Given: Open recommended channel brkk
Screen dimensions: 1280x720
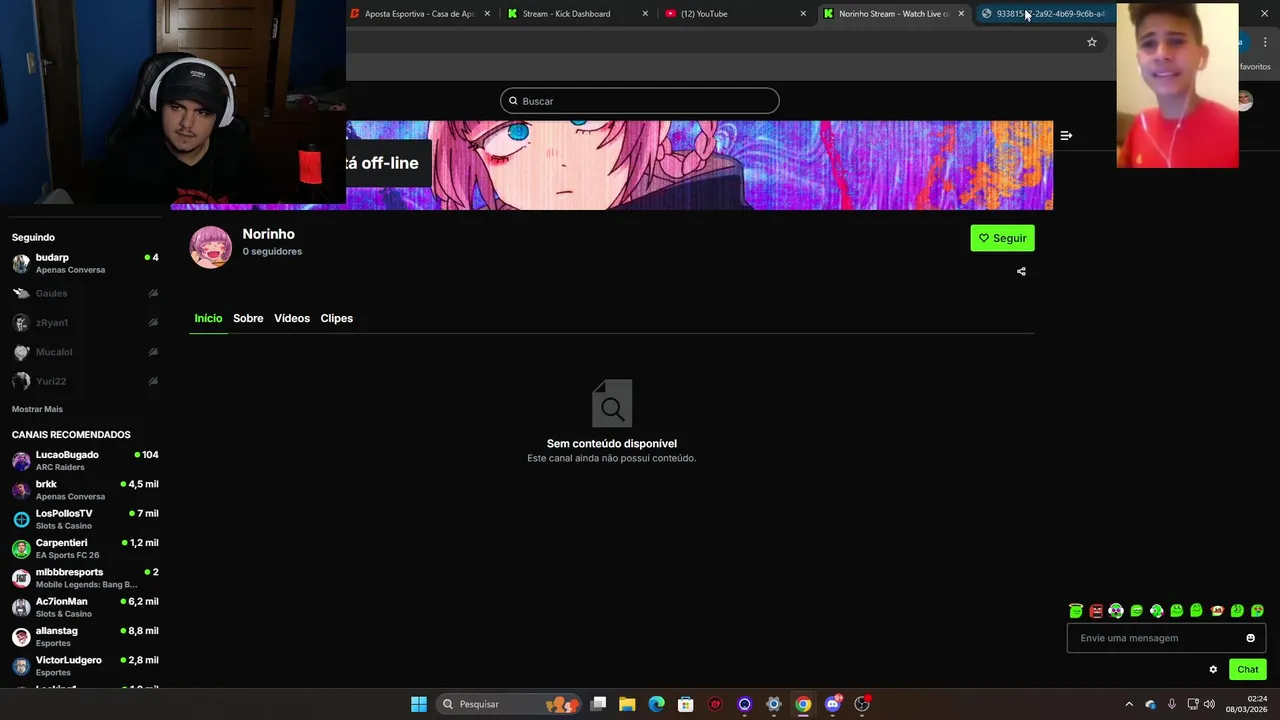Looking at the screenshot, I should point(85,490).
